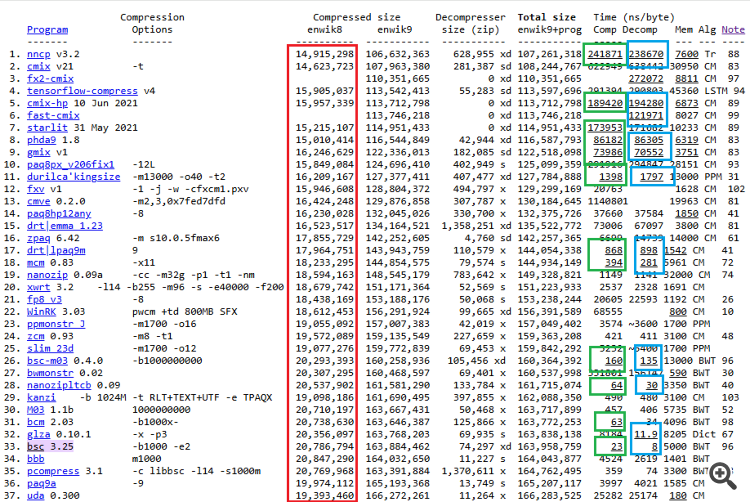Open the pcompress program link

click(53, 471)
